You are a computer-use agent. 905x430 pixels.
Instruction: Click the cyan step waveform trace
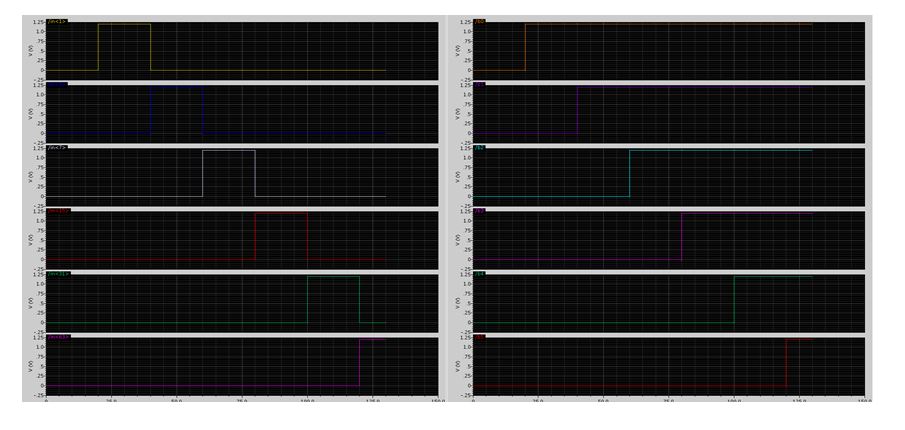tap(720, 150)
